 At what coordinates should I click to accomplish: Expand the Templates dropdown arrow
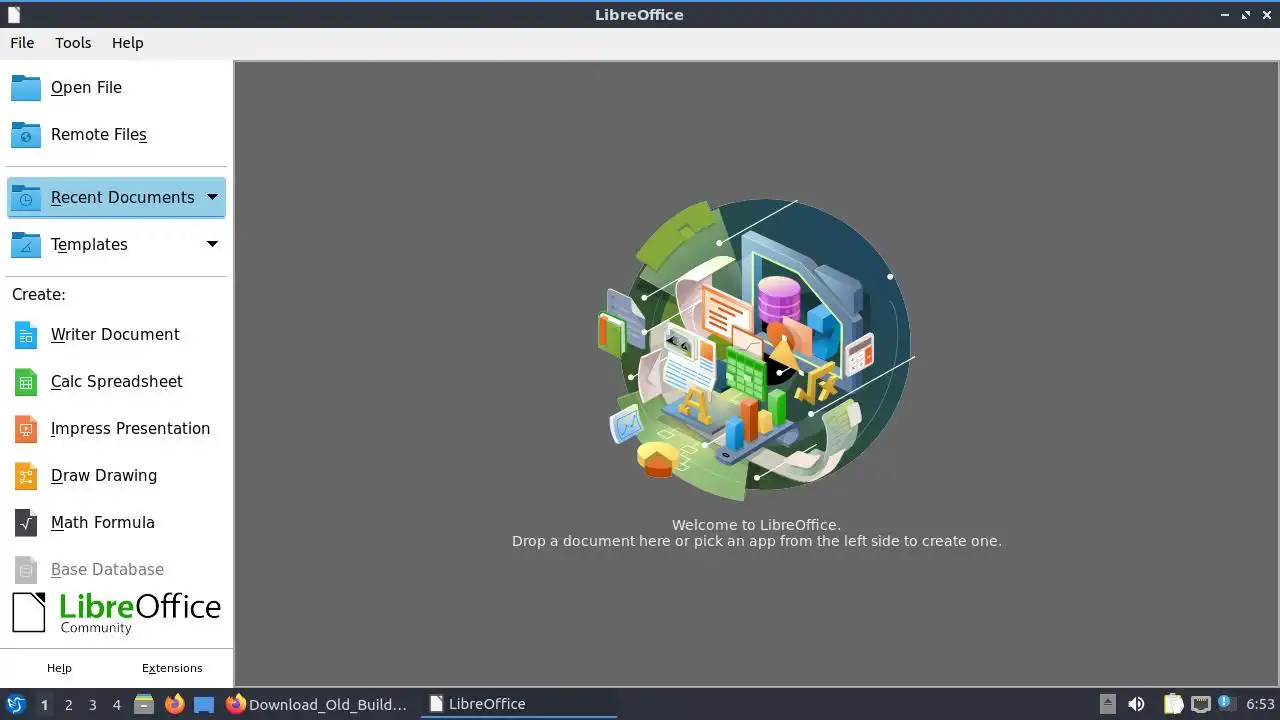tap(212, 244)
